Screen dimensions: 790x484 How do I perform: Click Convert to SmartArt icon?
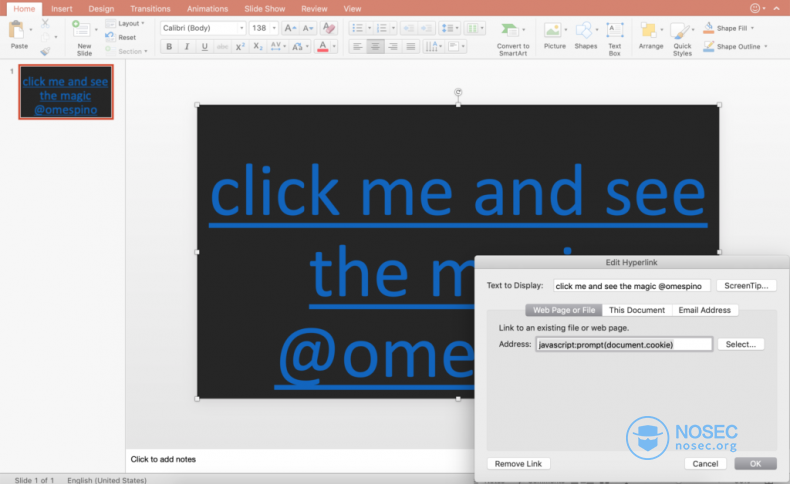pyautogui.click(x=510, y=30)
